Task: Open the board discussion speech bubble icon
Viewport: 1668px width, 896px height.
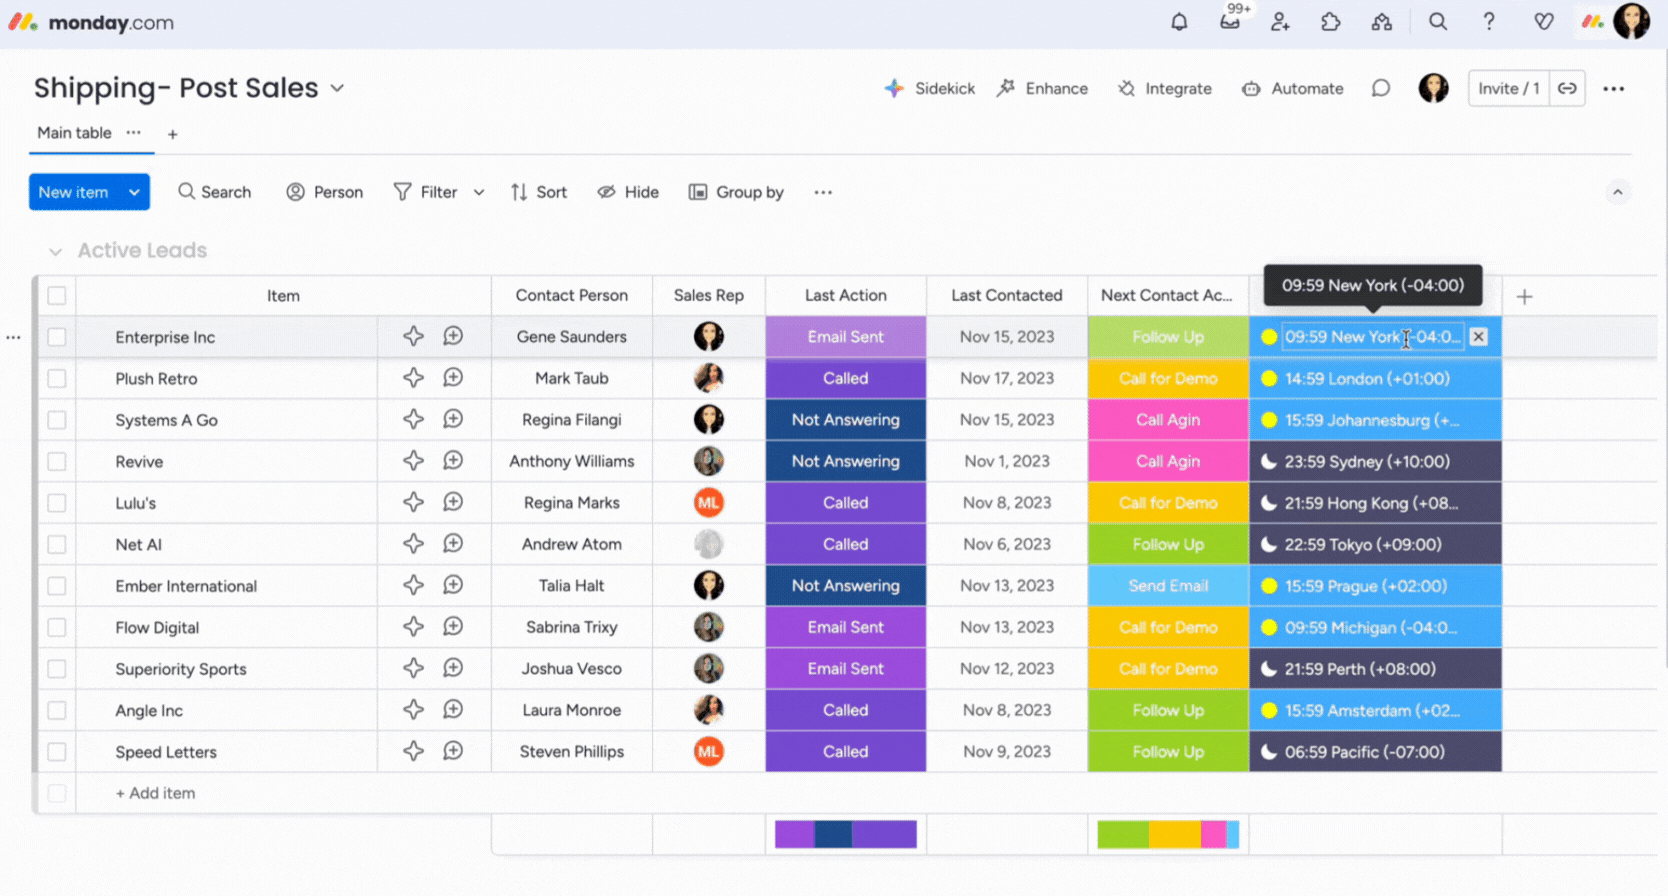Action: pyautogui.click(x=1380, y=89)
